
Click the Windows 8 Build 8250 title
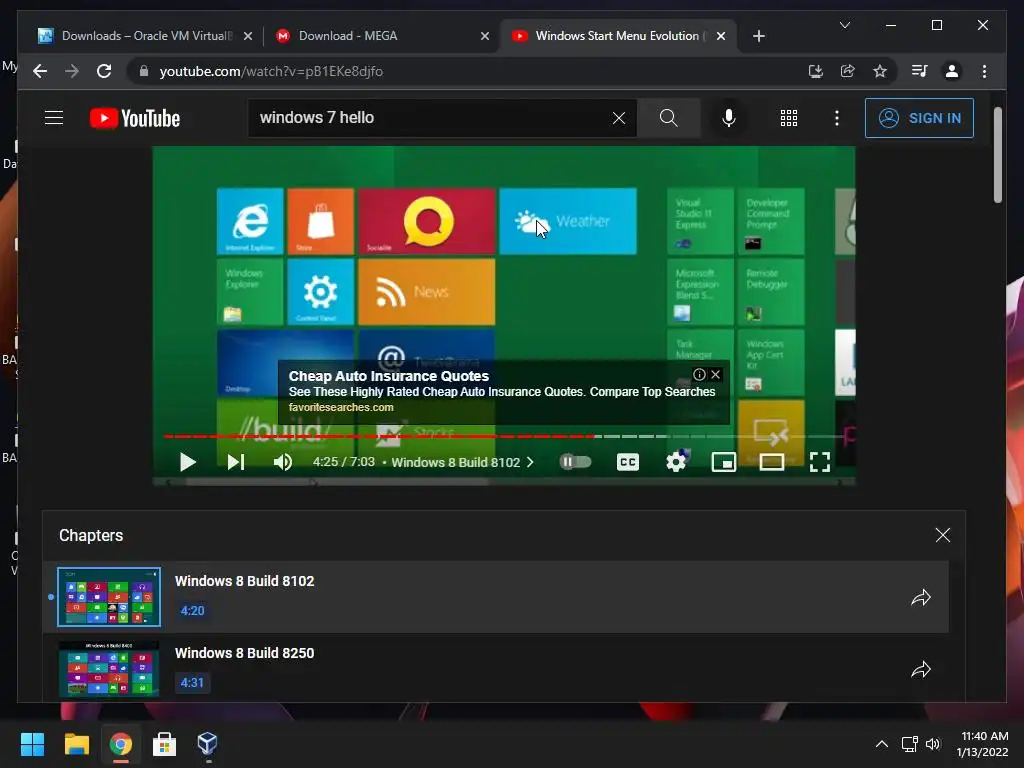(x=244, y=653)
